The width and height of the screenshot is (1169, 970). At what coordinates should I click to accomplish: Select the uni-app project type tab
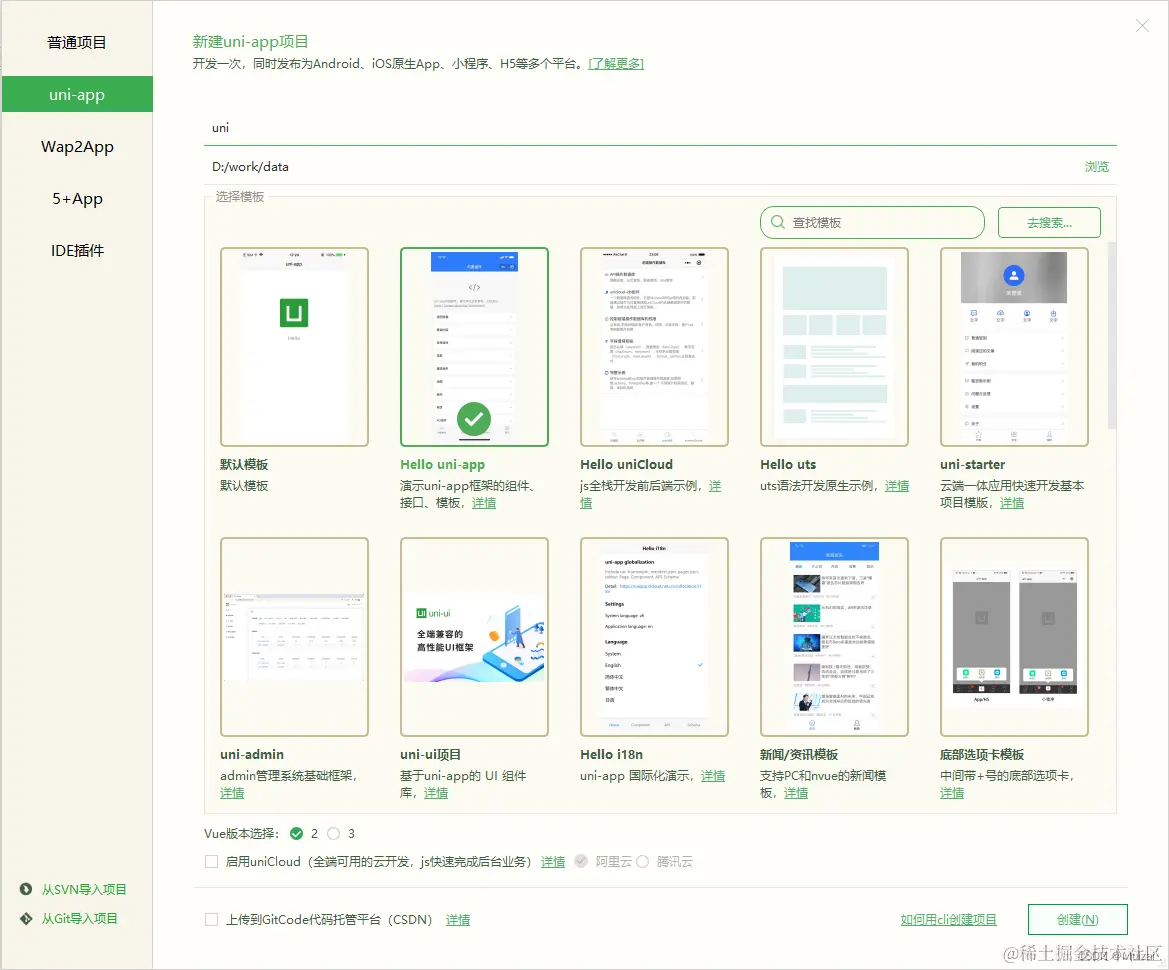[x=77, y=95]
